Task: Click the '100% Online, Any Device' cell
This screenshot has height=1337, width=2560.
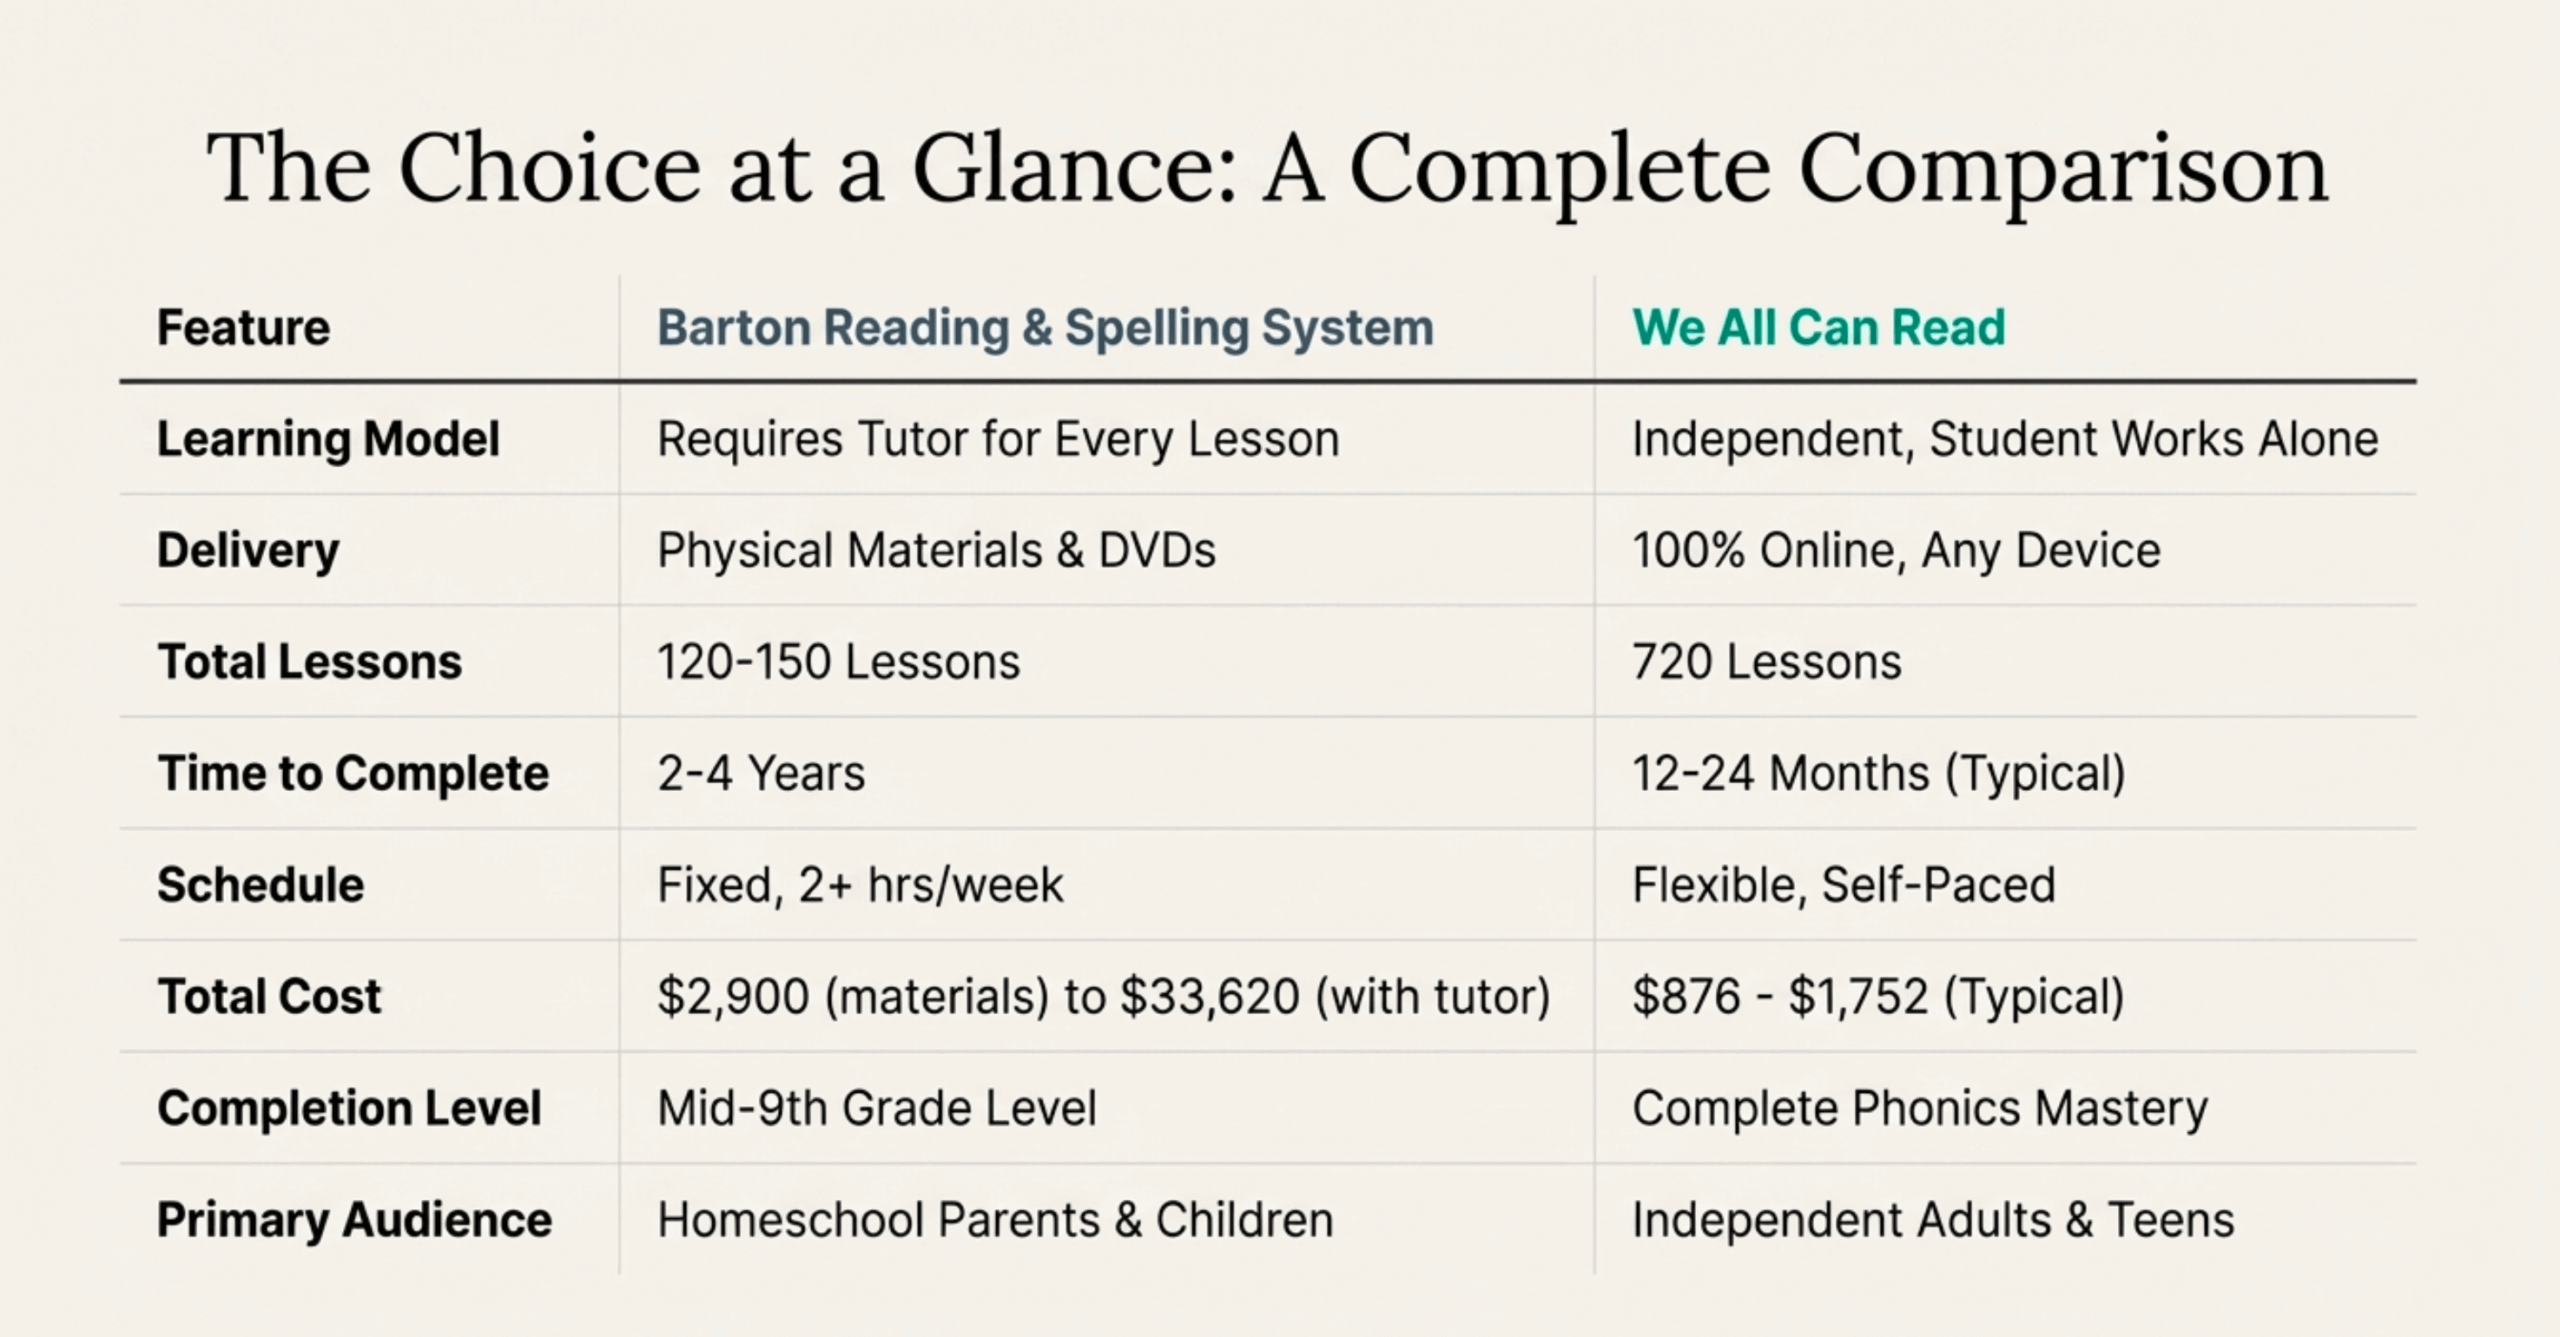Action: 1896,551
